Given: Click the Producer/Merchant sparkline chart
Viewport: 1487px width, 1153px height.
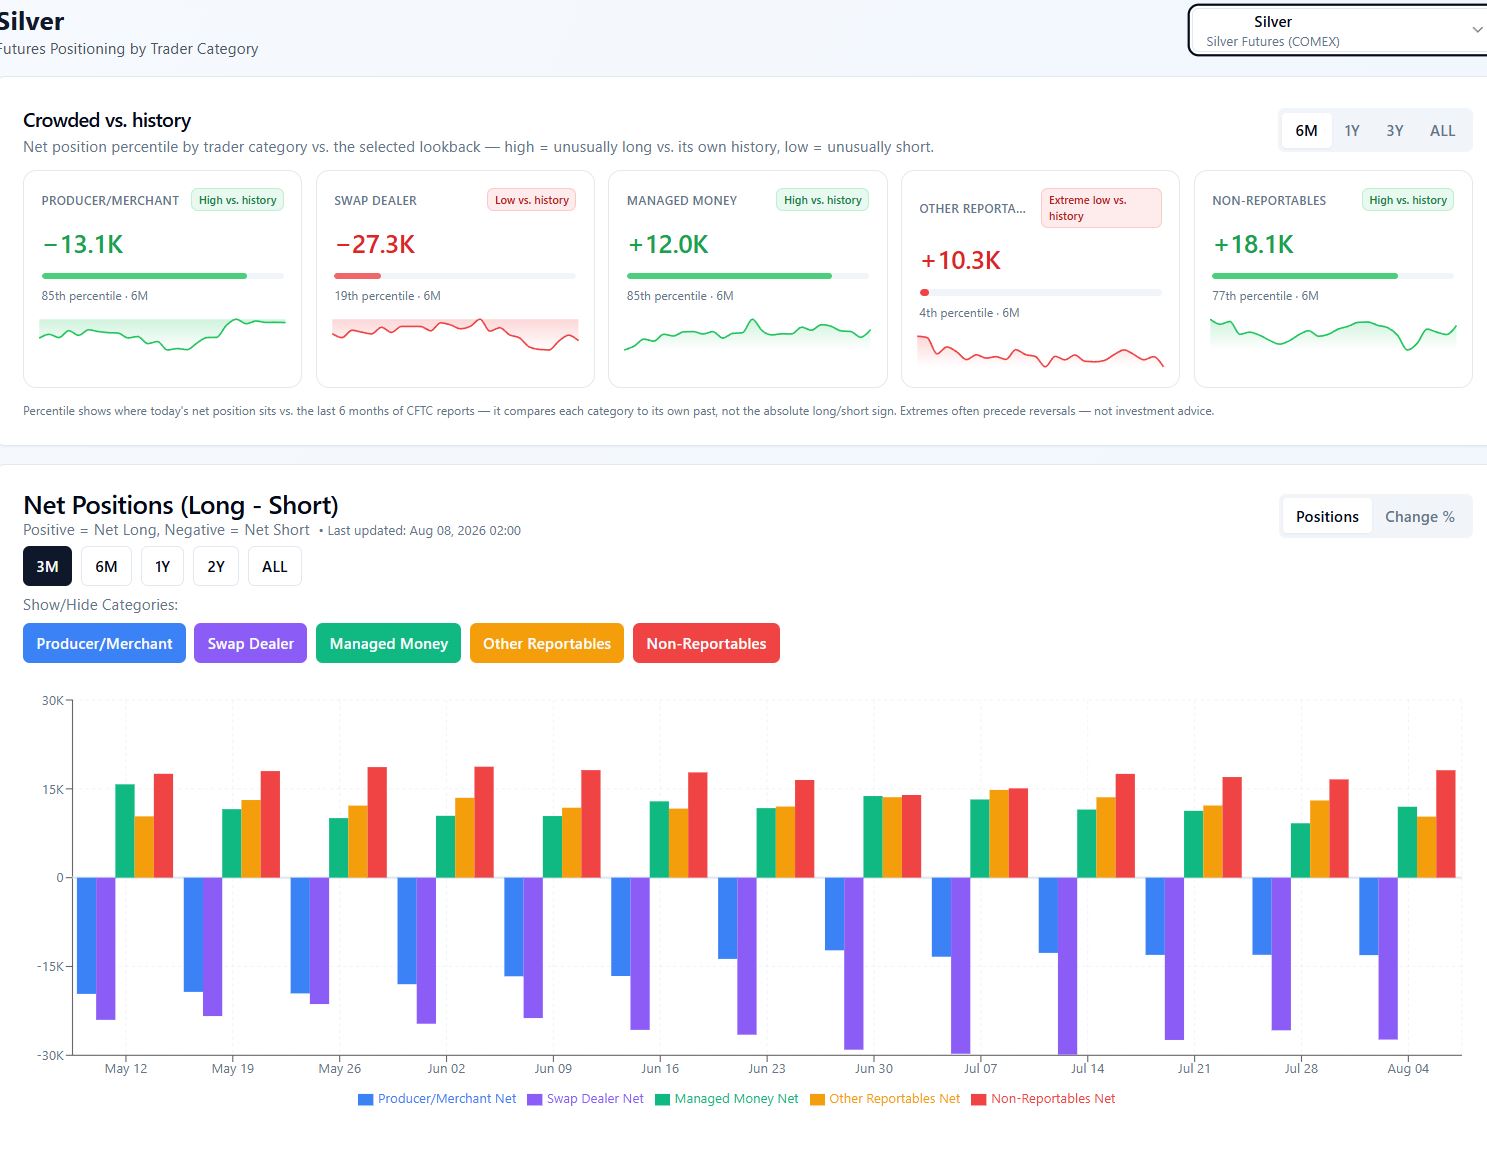Looking at the screenshot, I should click(x=163, y=335).
